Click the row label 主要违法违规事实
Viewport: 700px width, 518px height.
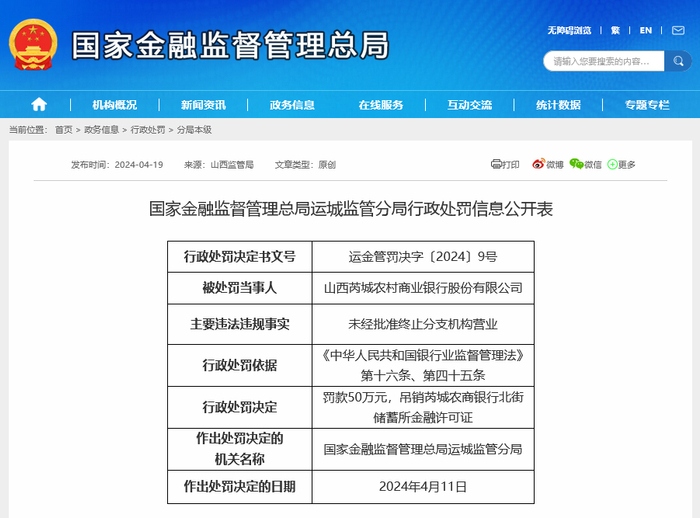tap(240, 324)
